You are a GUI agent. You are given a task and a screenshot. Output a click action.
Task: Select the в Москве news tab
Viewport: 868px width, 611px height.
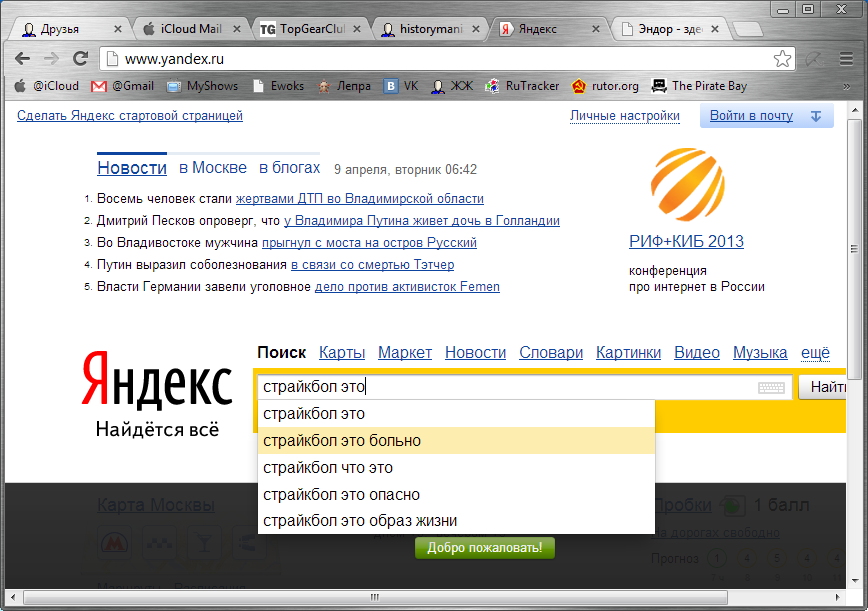[213, 168]
